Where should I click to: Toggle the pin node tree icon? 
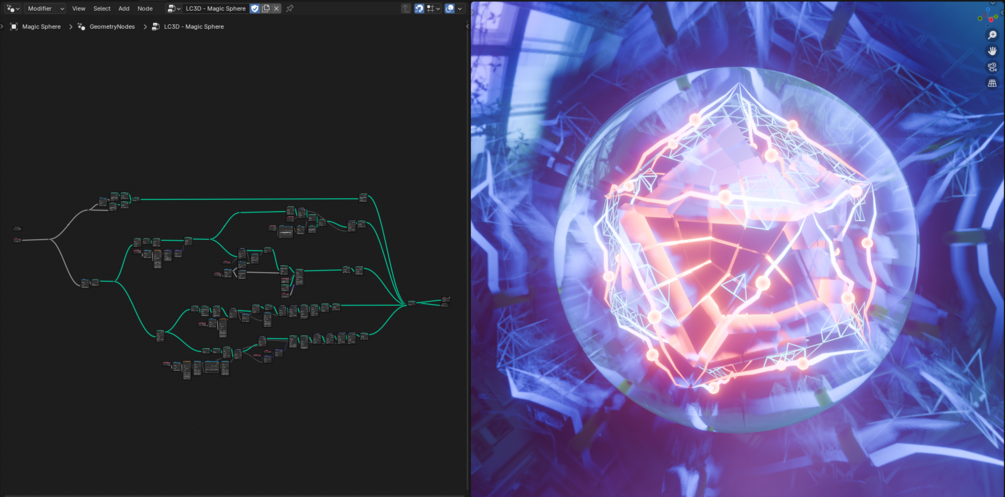290,8
